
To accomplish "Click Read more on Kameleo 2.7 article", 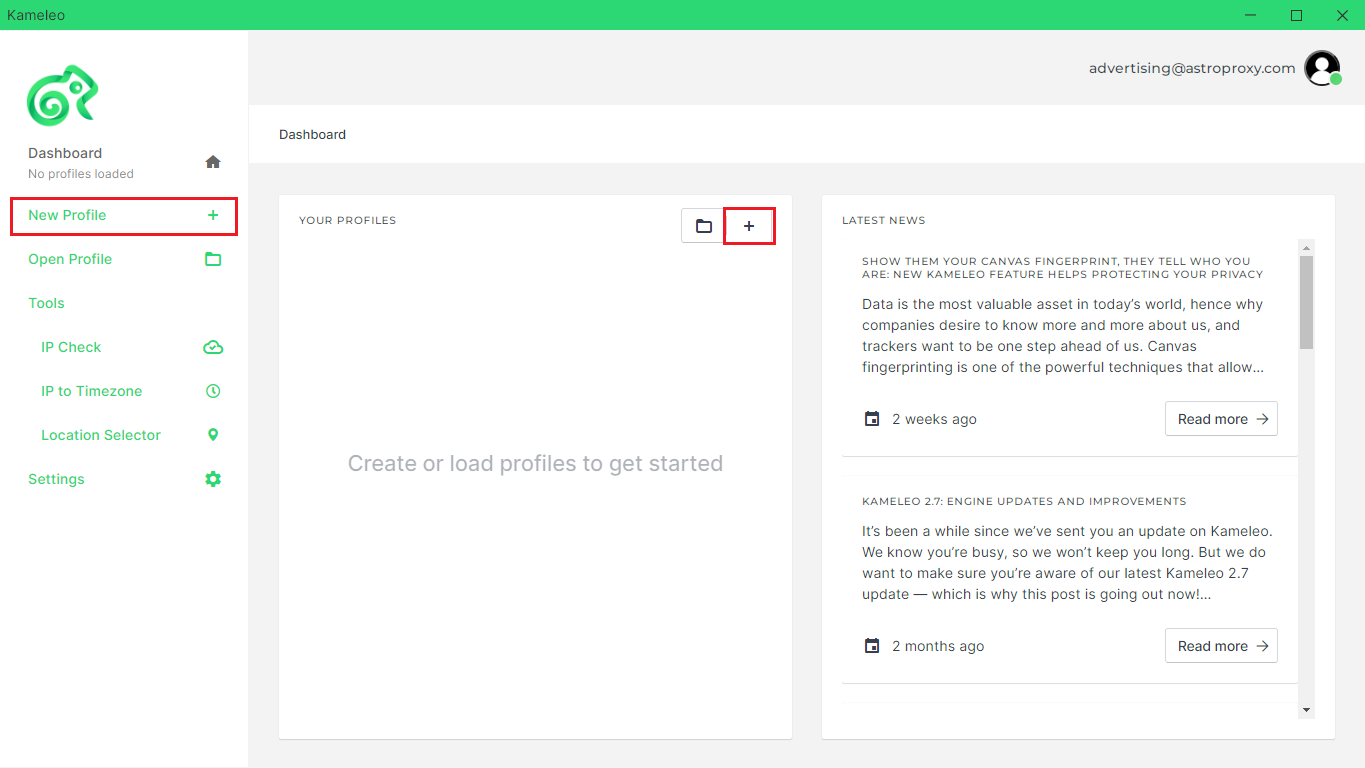I will pyautogui.click(x=1221, y=646).
